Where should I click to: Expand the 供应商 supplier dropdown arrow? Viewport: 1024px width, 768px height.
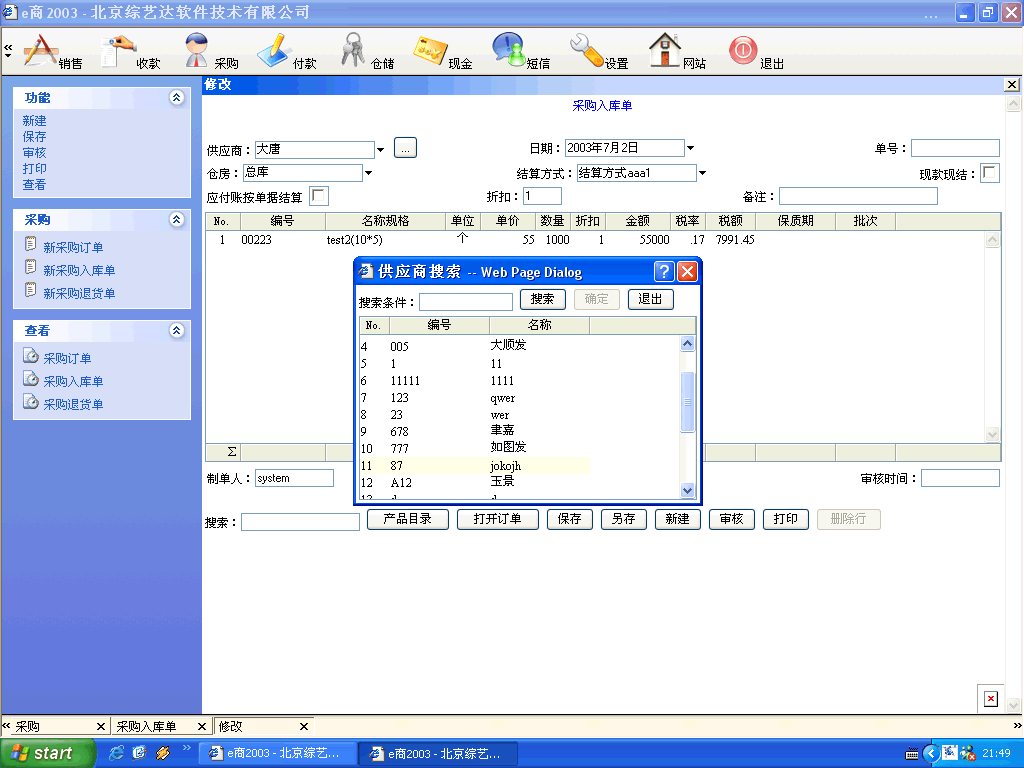pyautogui.click(x=381, y=150)
